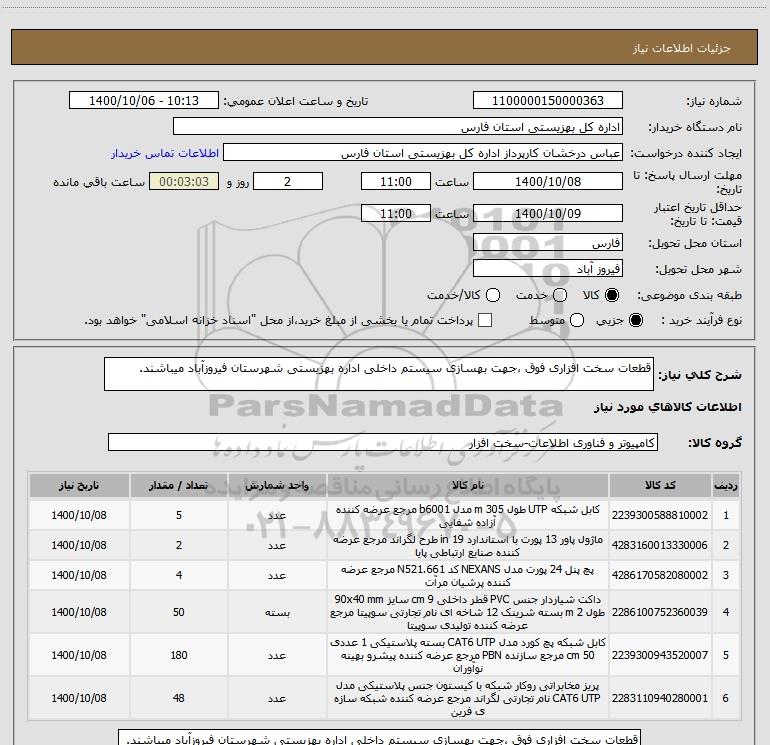Click product code 2239300588810002
Image resolution: width=770 pixels, height=745 pixels.
[660, 515]
